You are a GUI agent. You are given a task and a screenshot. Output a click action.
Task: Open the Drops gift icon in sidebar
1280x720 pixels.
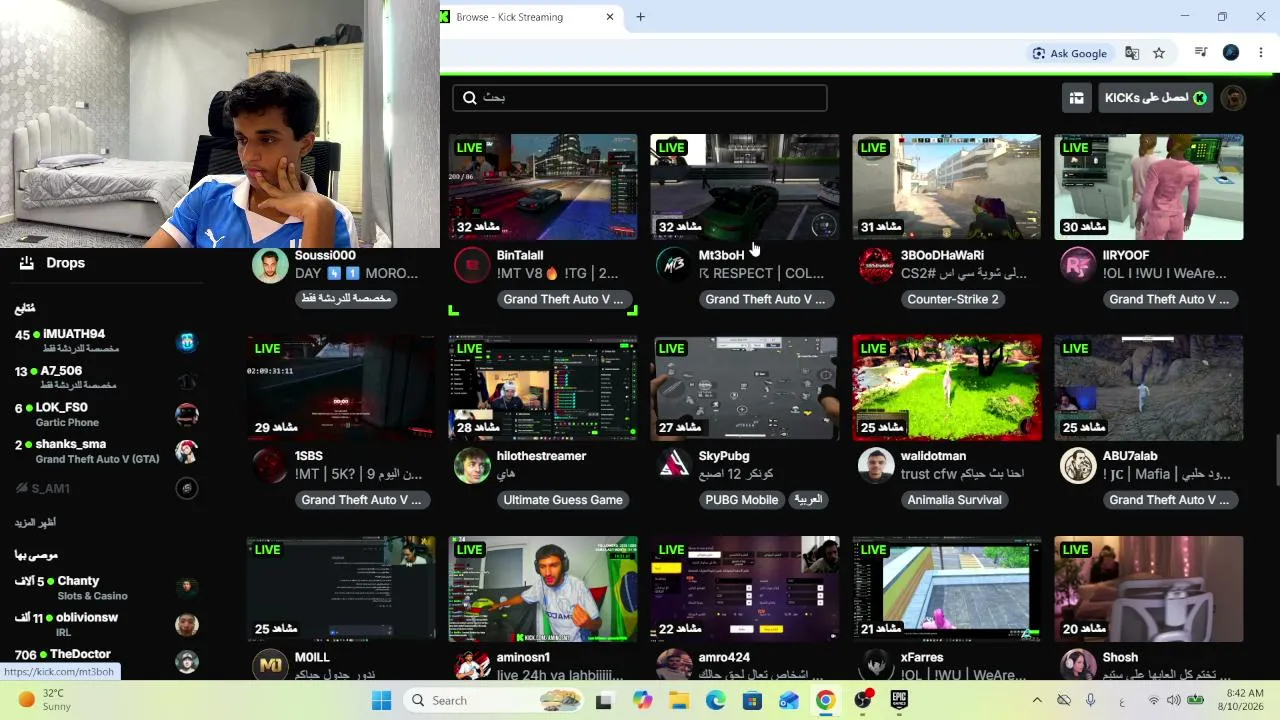[x=27, y=263]
